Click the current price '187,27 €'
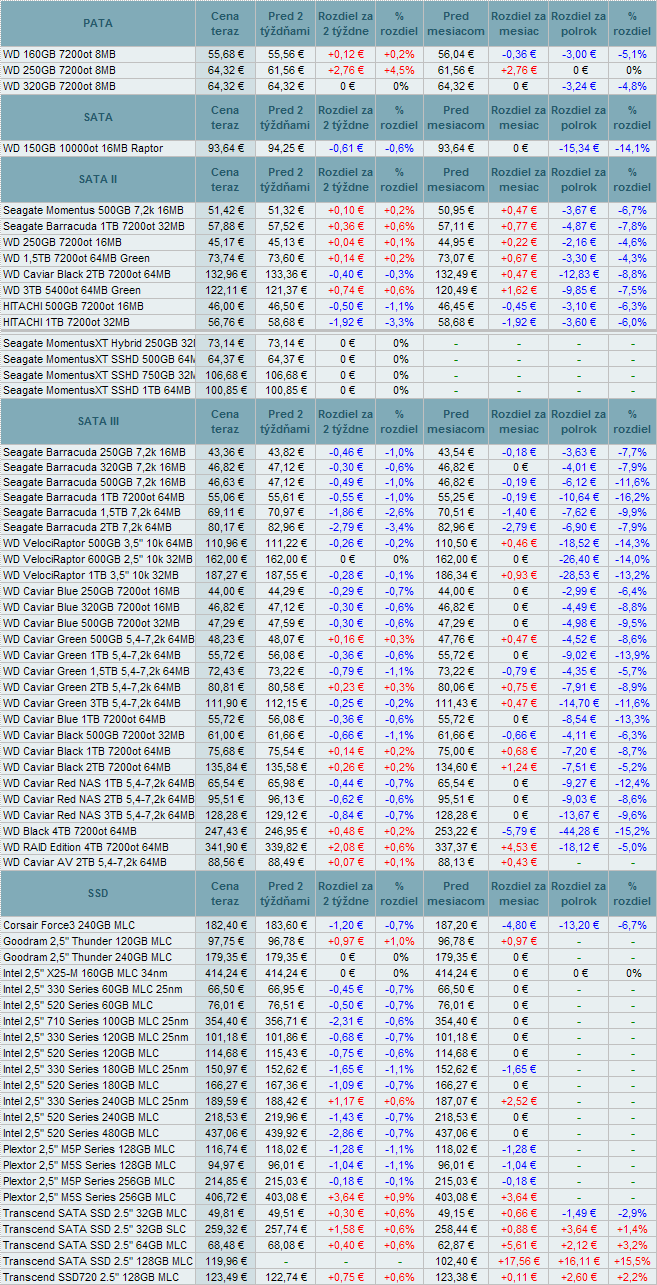This screenshot has width=657, height=1285. coord(226,575)
